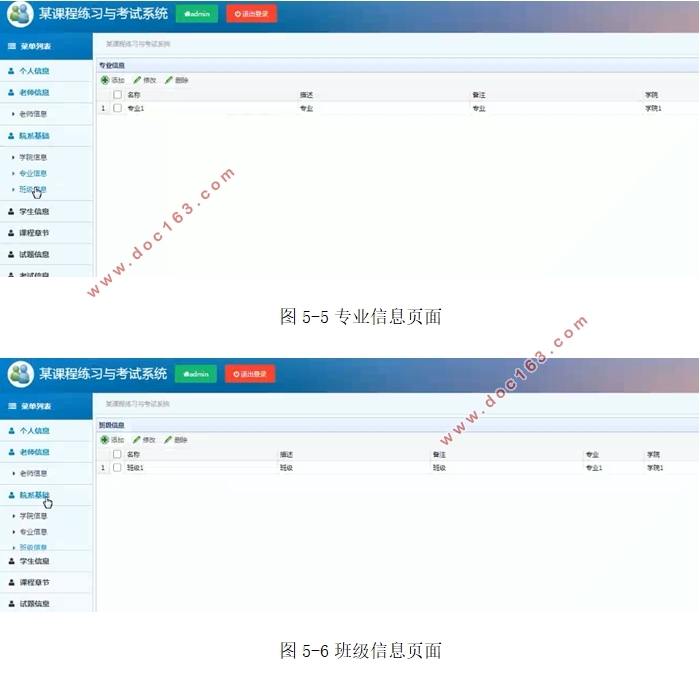The image size is (699, 685).
Task: Open 个人信息 menu on the 专业信息 page
Action: click(x=46, y=71)
